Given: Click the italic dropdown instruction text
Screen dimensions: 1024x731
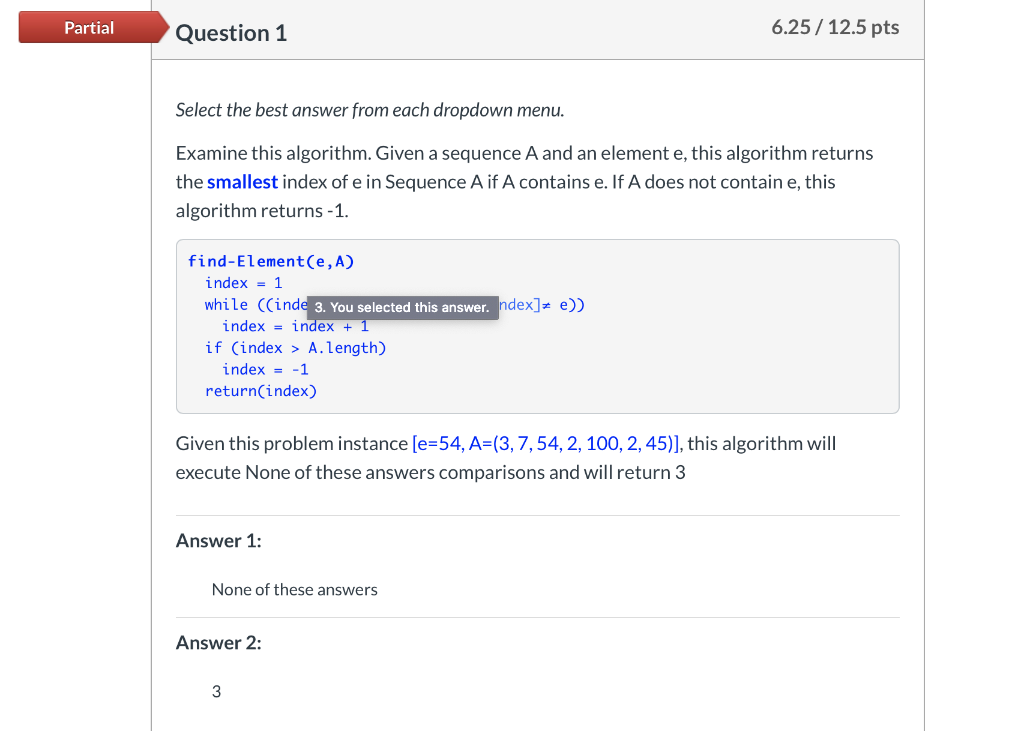Looking at the screenshot, I should tap(370, 110).
